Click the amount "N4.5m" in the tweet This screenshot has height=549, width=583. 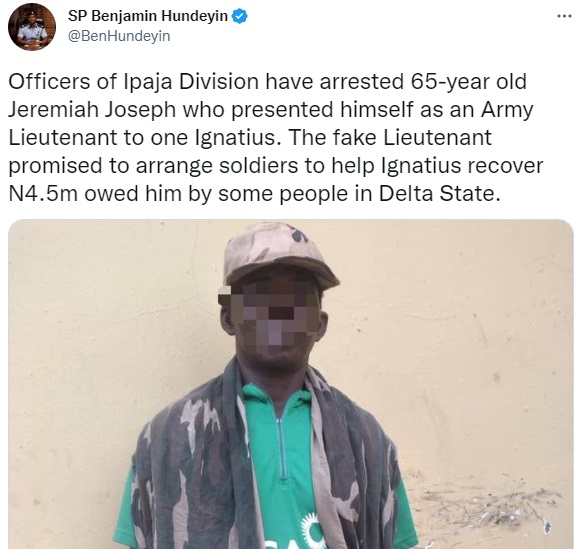(43, 194)
